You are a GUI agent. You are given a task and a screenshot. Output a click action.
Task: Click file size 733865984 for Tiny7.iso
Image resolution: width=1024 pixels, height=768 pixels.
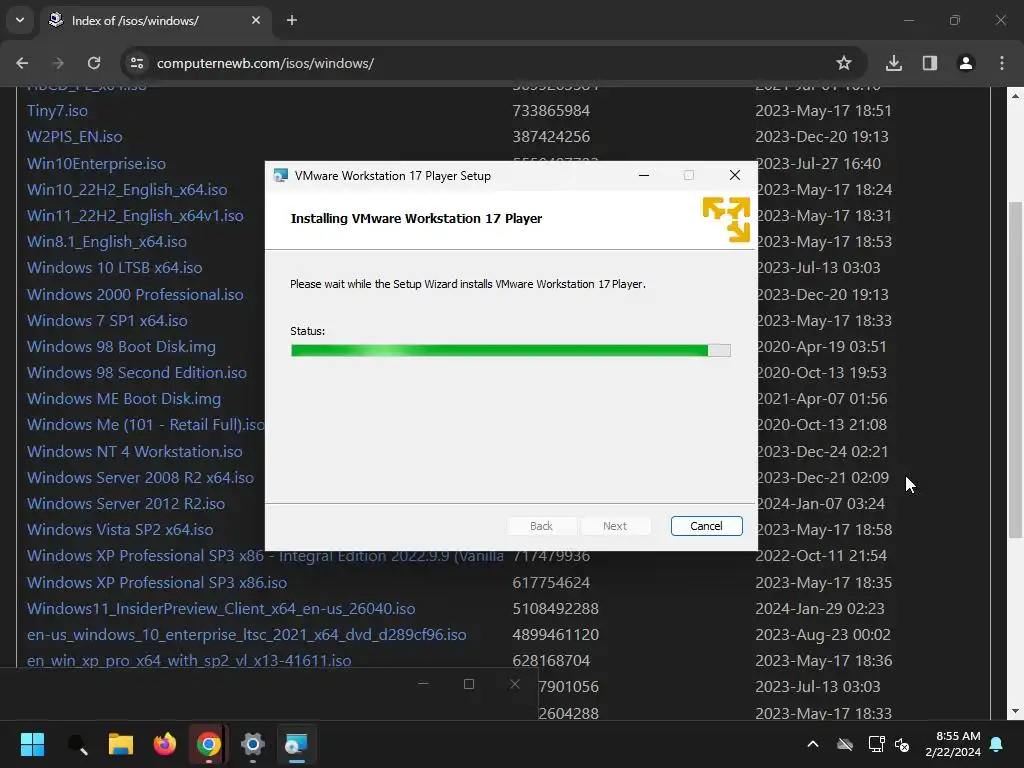pyautogui.click(x=551, y=111)
